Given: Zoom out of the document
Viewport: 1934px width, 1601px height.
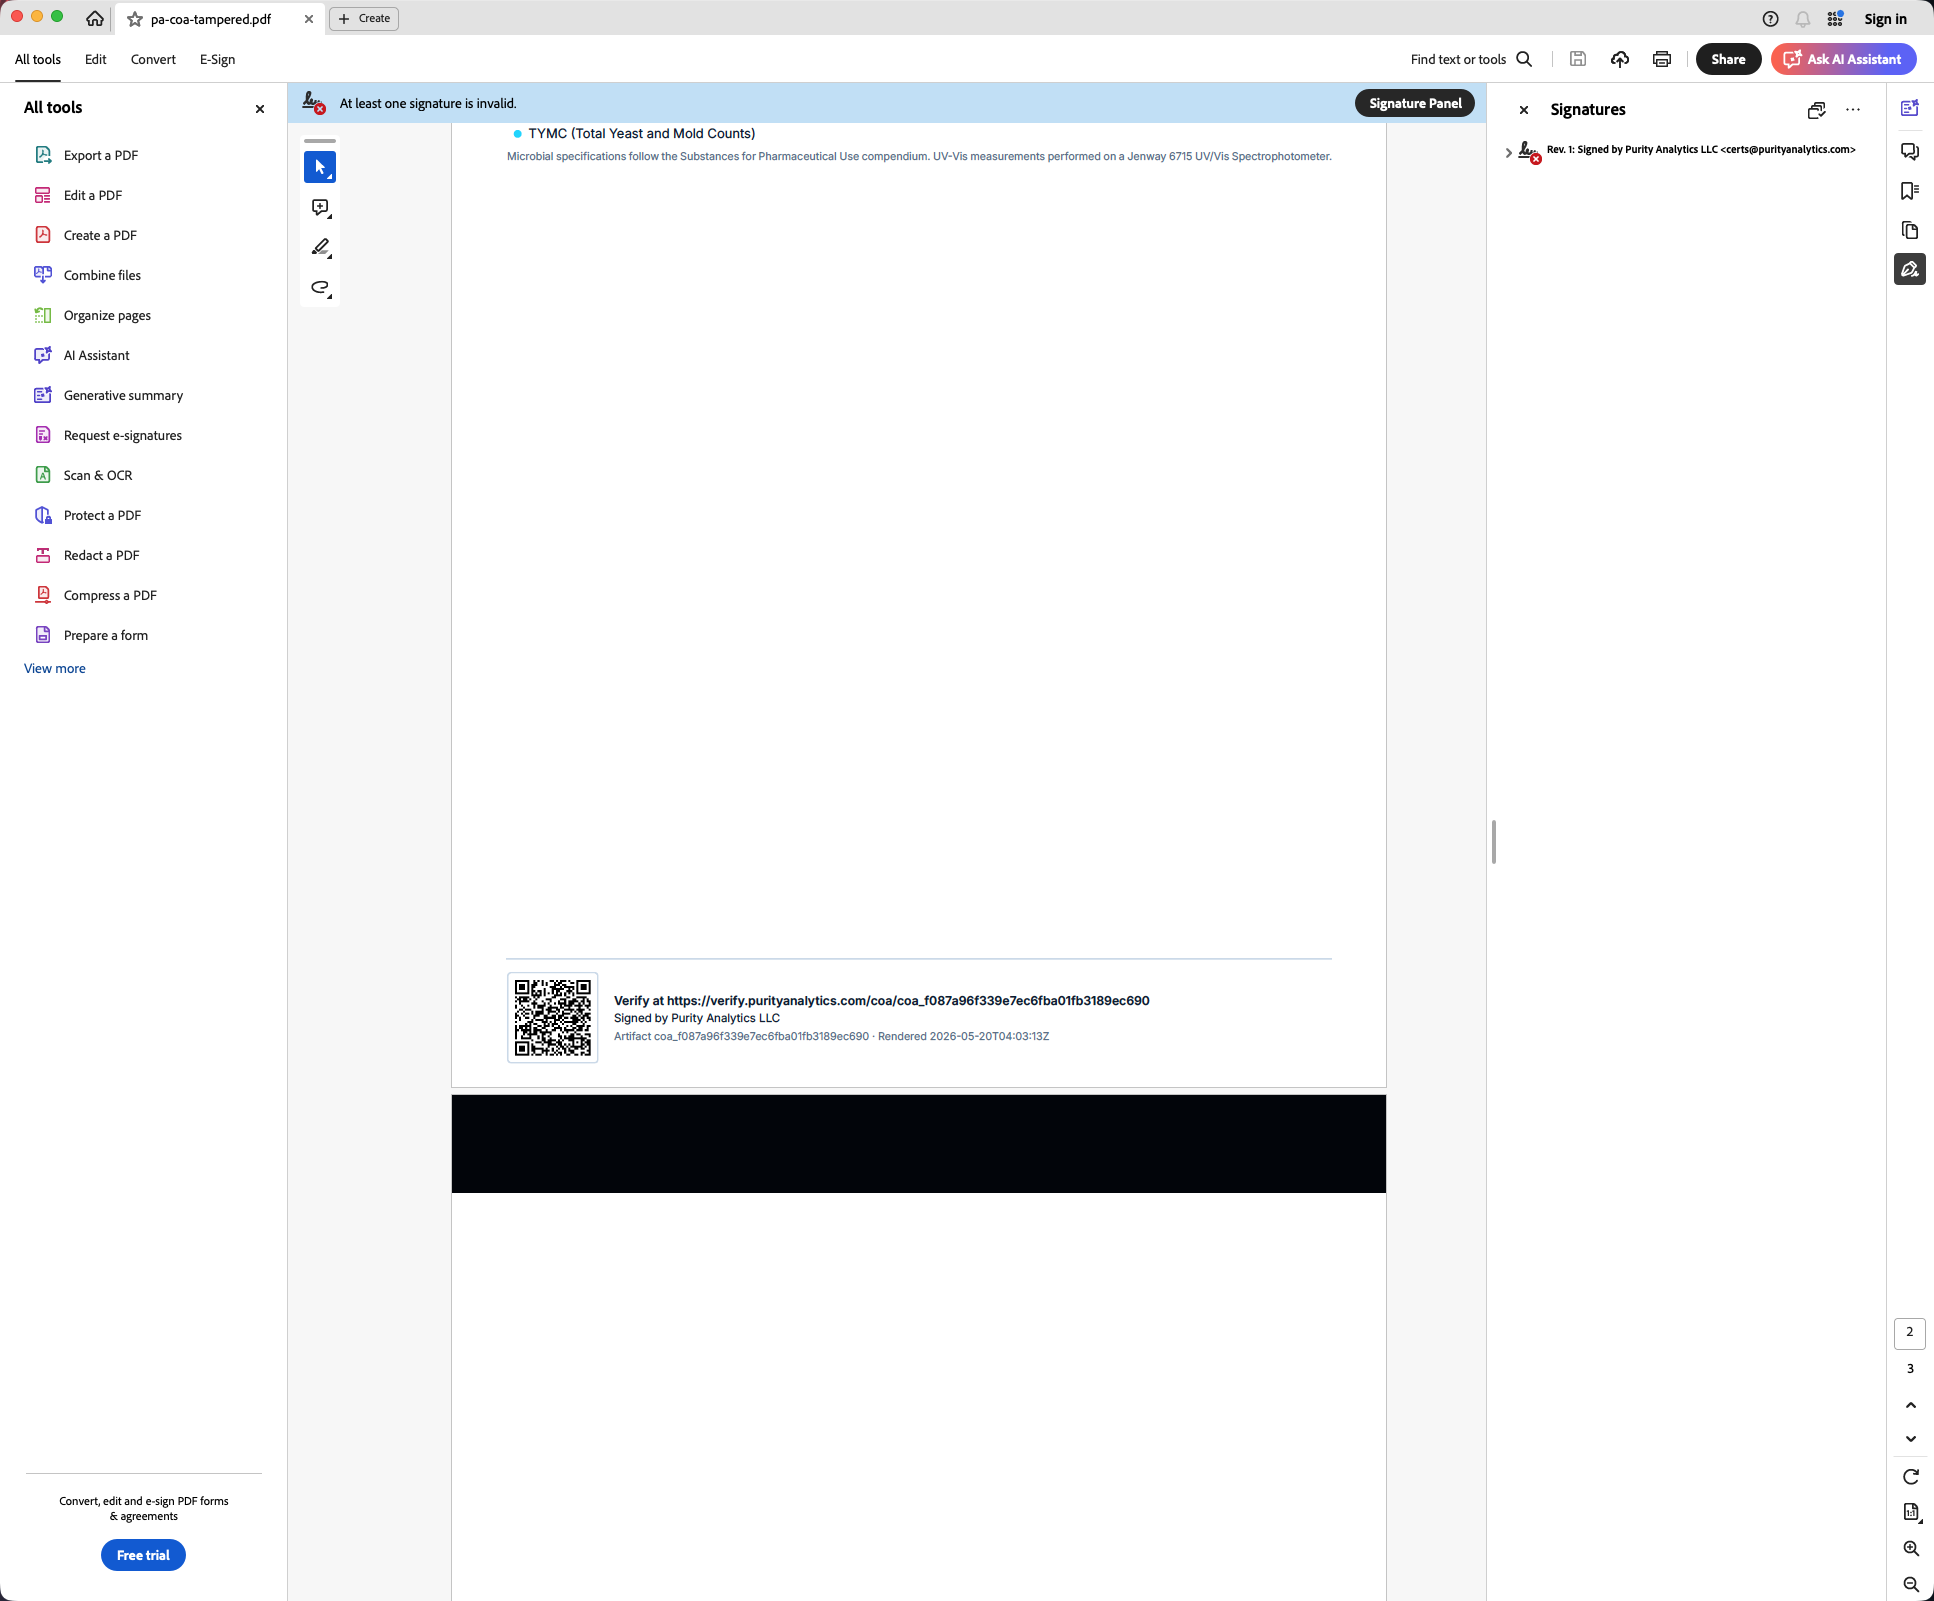Looking at the screenshot, I should pyautogui.click(x=1910, y=1584).
